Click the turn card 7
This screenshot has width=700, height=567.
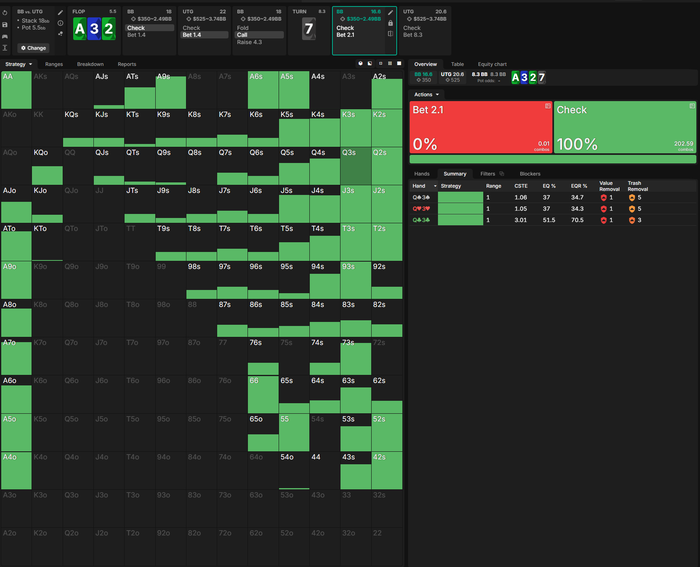(308, 29)
